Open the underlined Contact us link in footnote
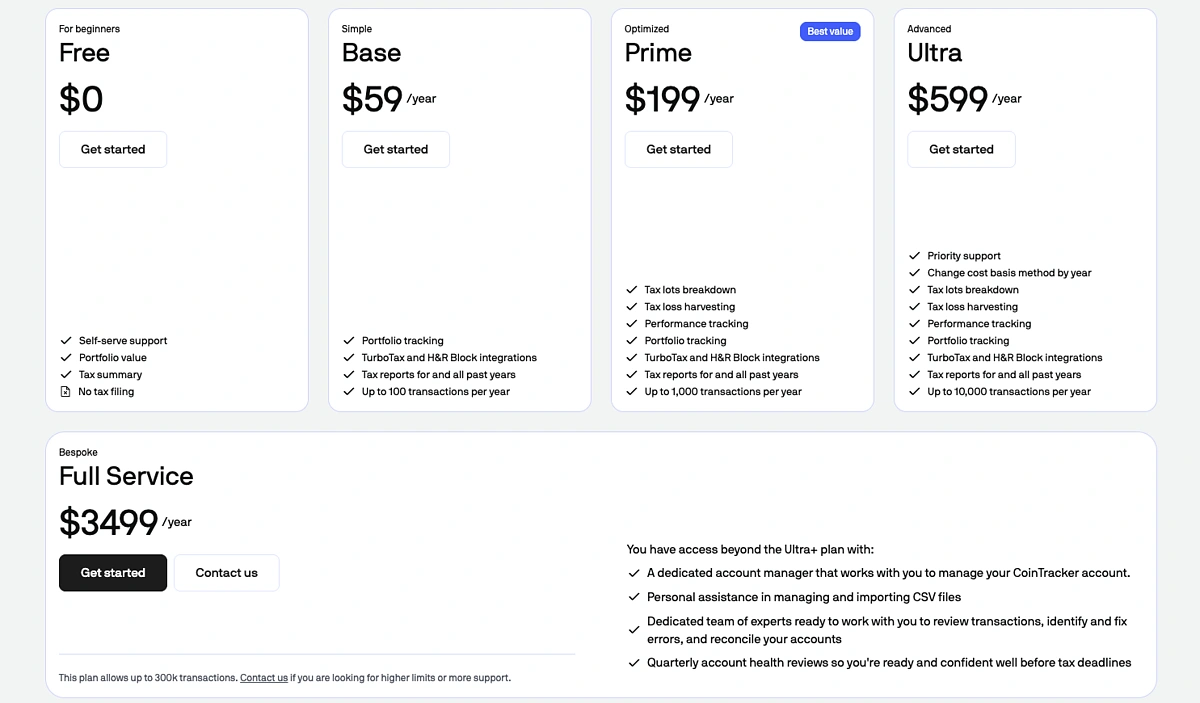This screenshot has height=703, width=1200. (264, 678)
